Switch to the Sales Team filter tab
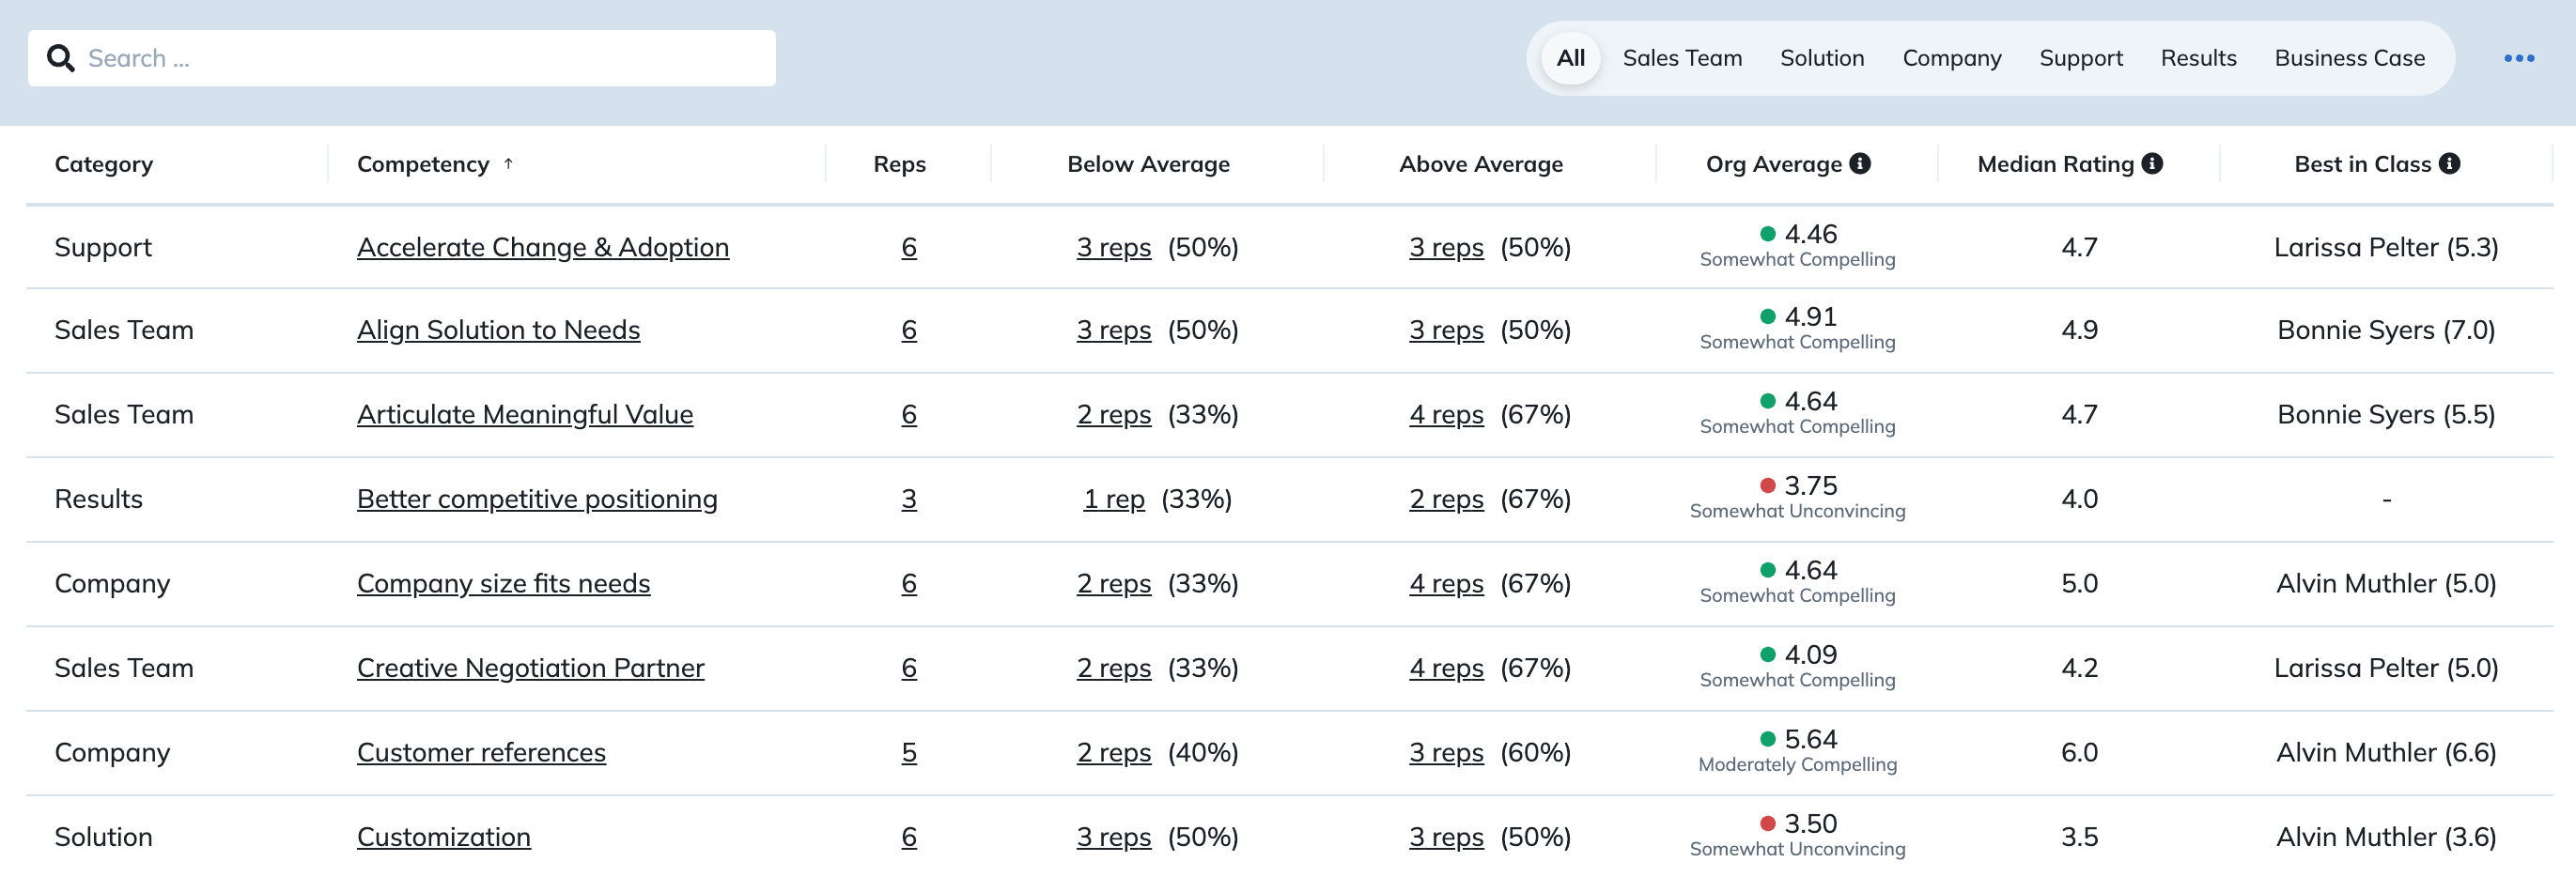Image resolution: width=2576 pixels, height=877 pixels. click(1682, 58)
